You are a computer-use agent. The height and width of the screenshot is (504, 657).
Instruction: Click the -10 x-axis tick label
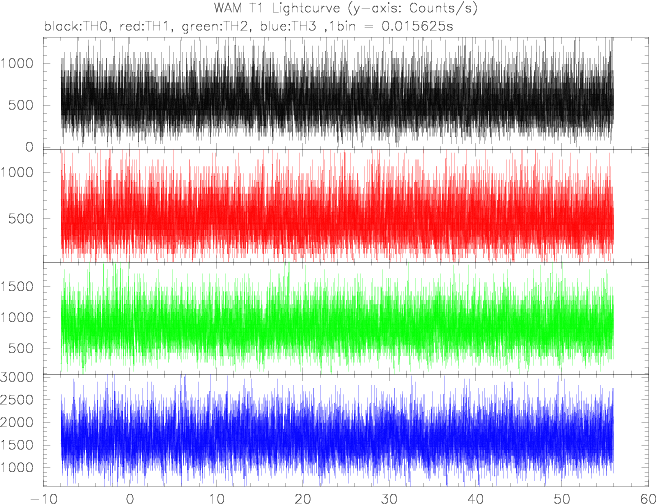(44, 499)
